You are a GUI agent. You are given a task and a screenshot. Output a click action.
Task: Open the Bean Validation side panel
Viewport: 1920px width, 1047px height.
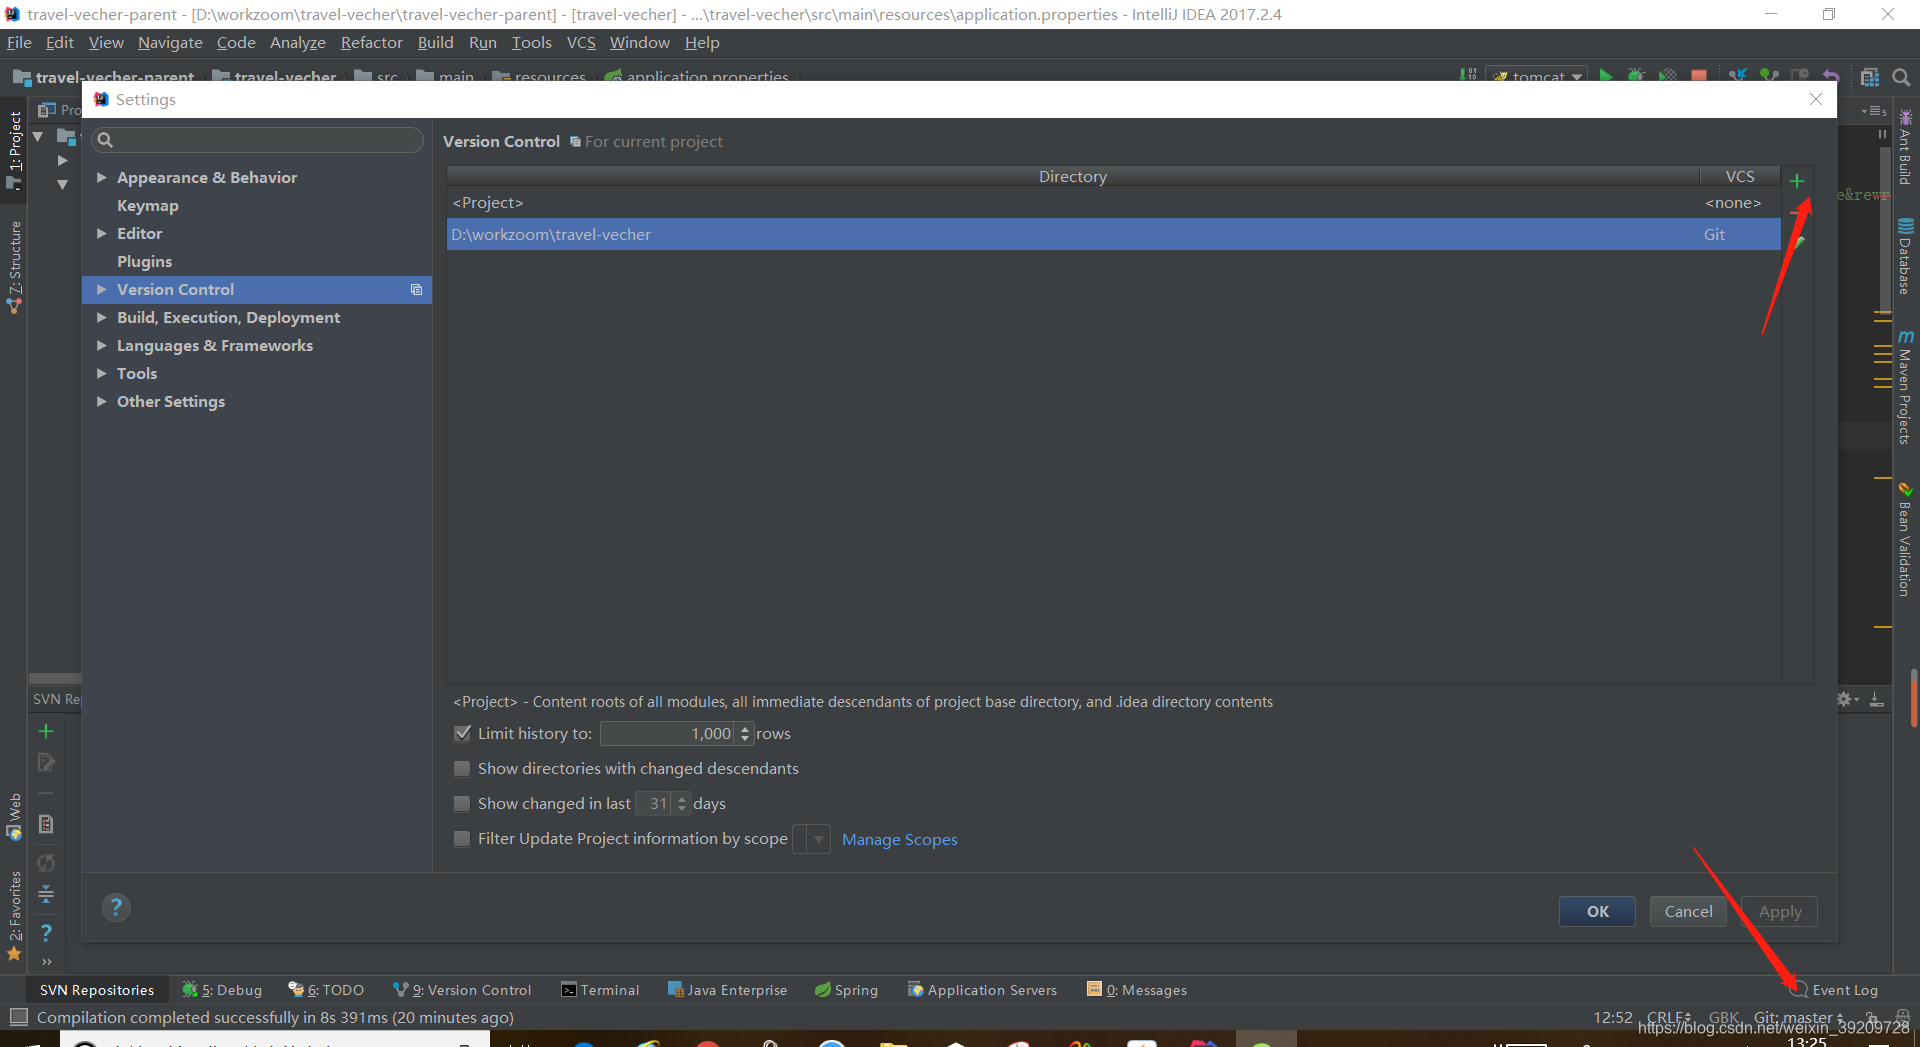coord(1906,540)
